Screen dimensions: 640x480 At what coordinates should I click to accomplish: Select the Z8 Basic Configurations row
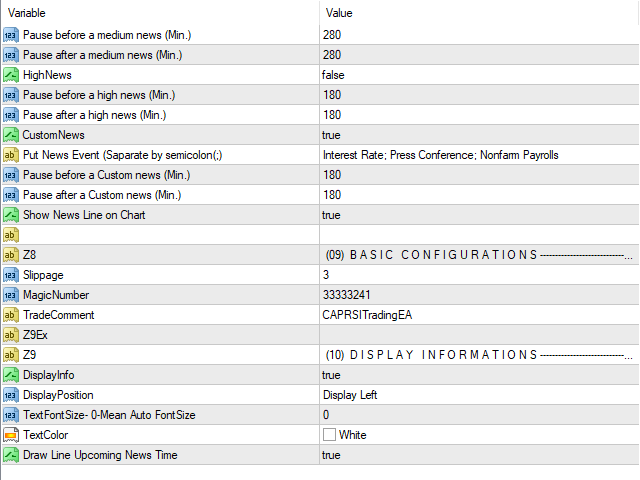pyautogui.click(x=320, y=255)
